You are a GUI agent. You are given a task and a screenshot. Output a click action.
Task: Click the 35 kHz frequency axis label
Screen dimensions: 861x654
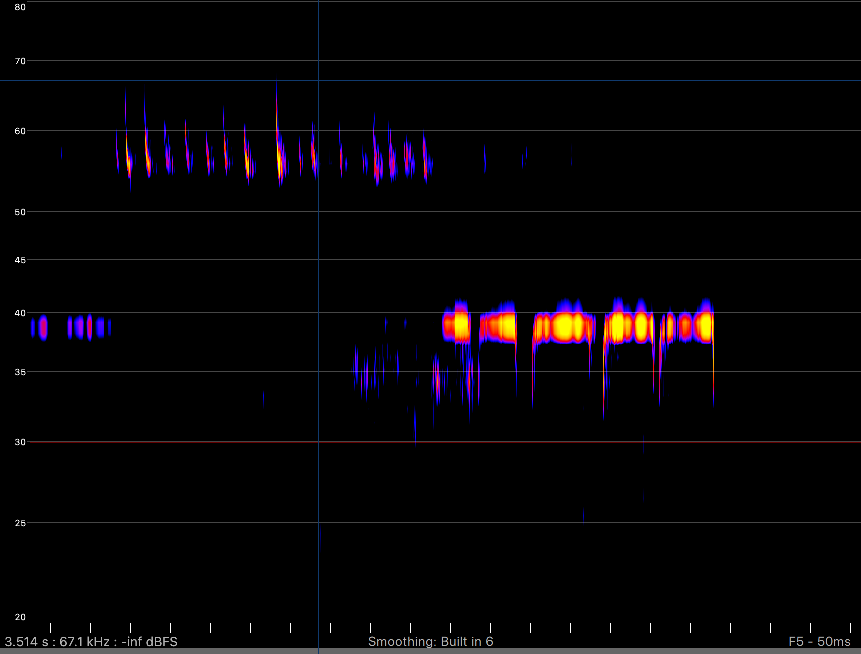click(x=20, y=372)
